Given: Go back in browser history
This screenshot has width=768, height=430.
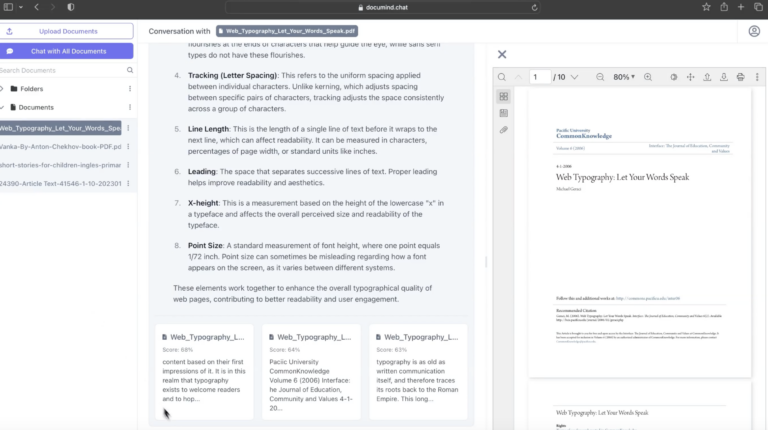Looking at the screenshot, I should click(37, 7).
